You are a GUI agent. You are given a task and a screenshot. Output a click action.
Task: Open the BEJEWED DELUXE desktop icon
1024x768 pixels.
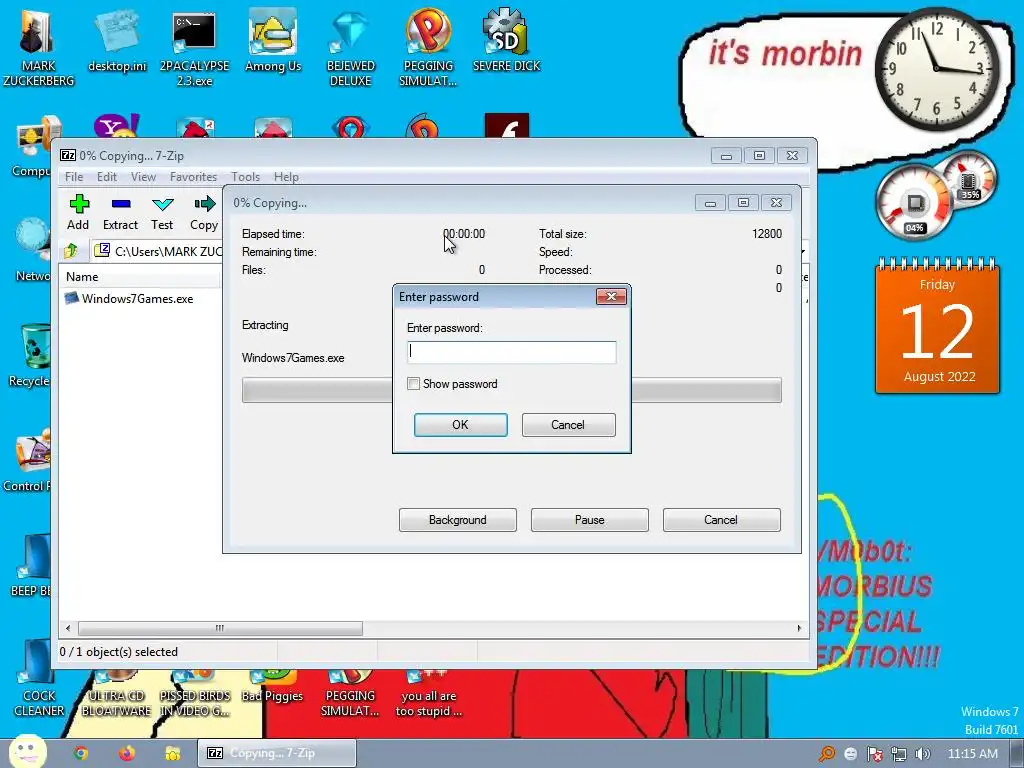pos(350,48)
